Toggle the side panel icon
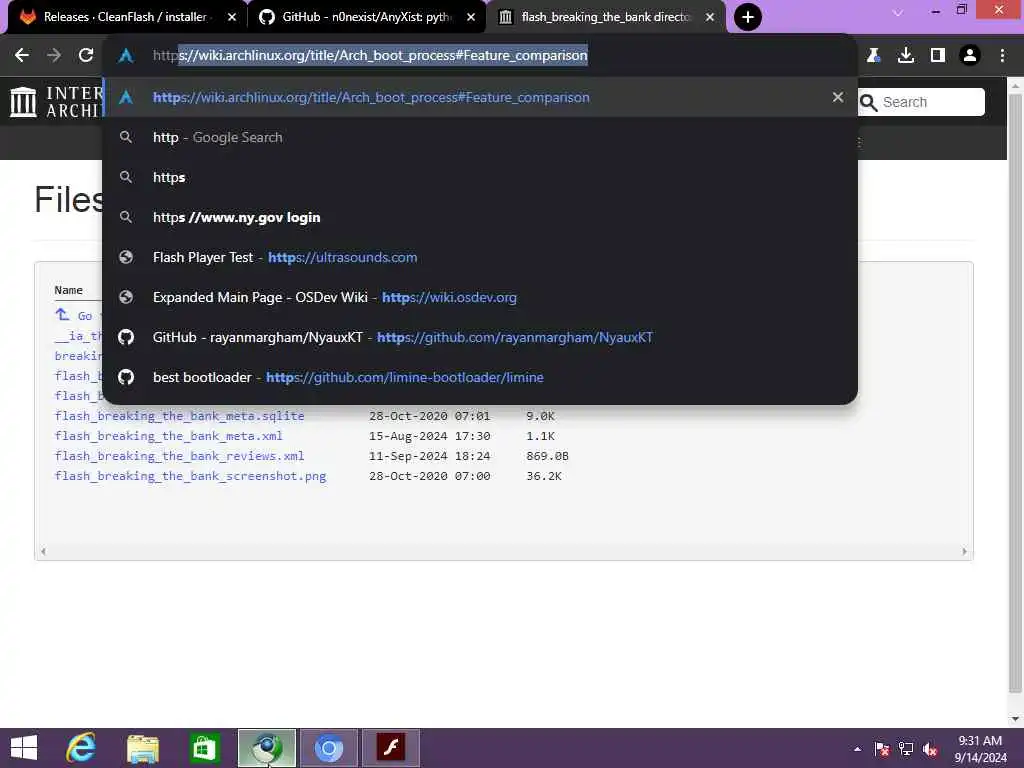Viewport: 1024px width, 768px height. (938, 56)
